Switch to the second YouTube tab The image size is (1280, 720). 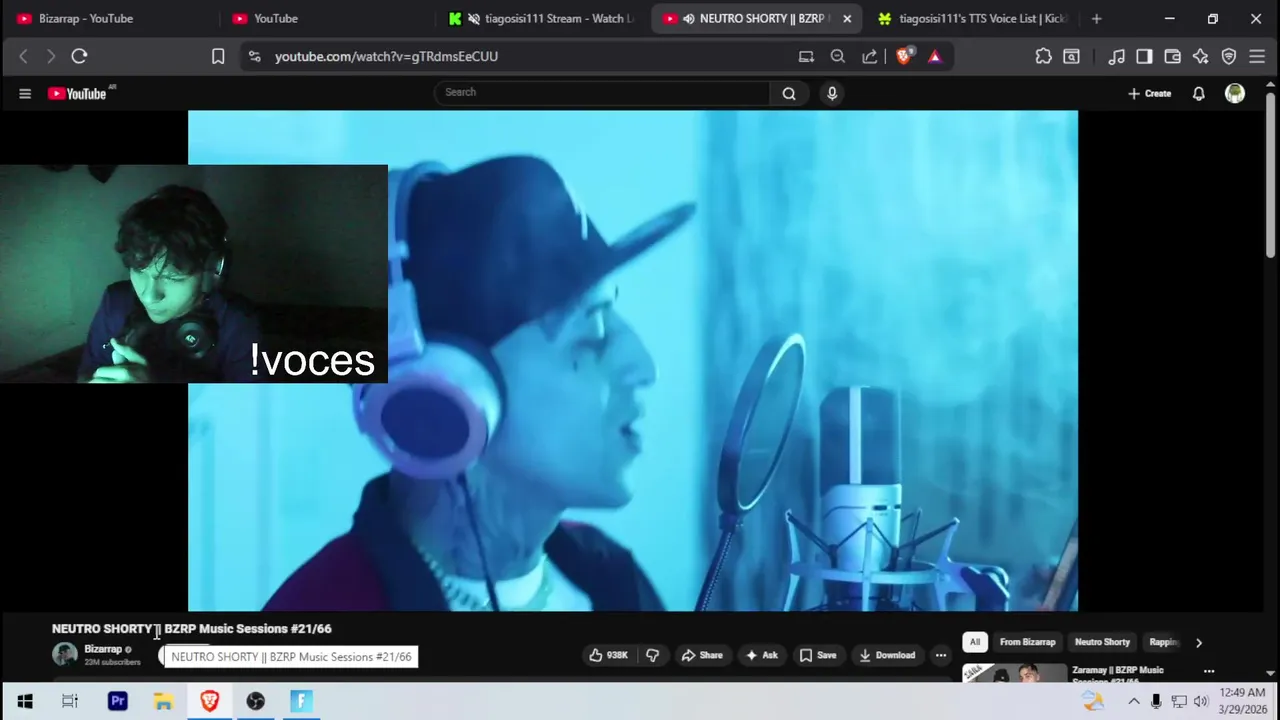click(326, 18)
